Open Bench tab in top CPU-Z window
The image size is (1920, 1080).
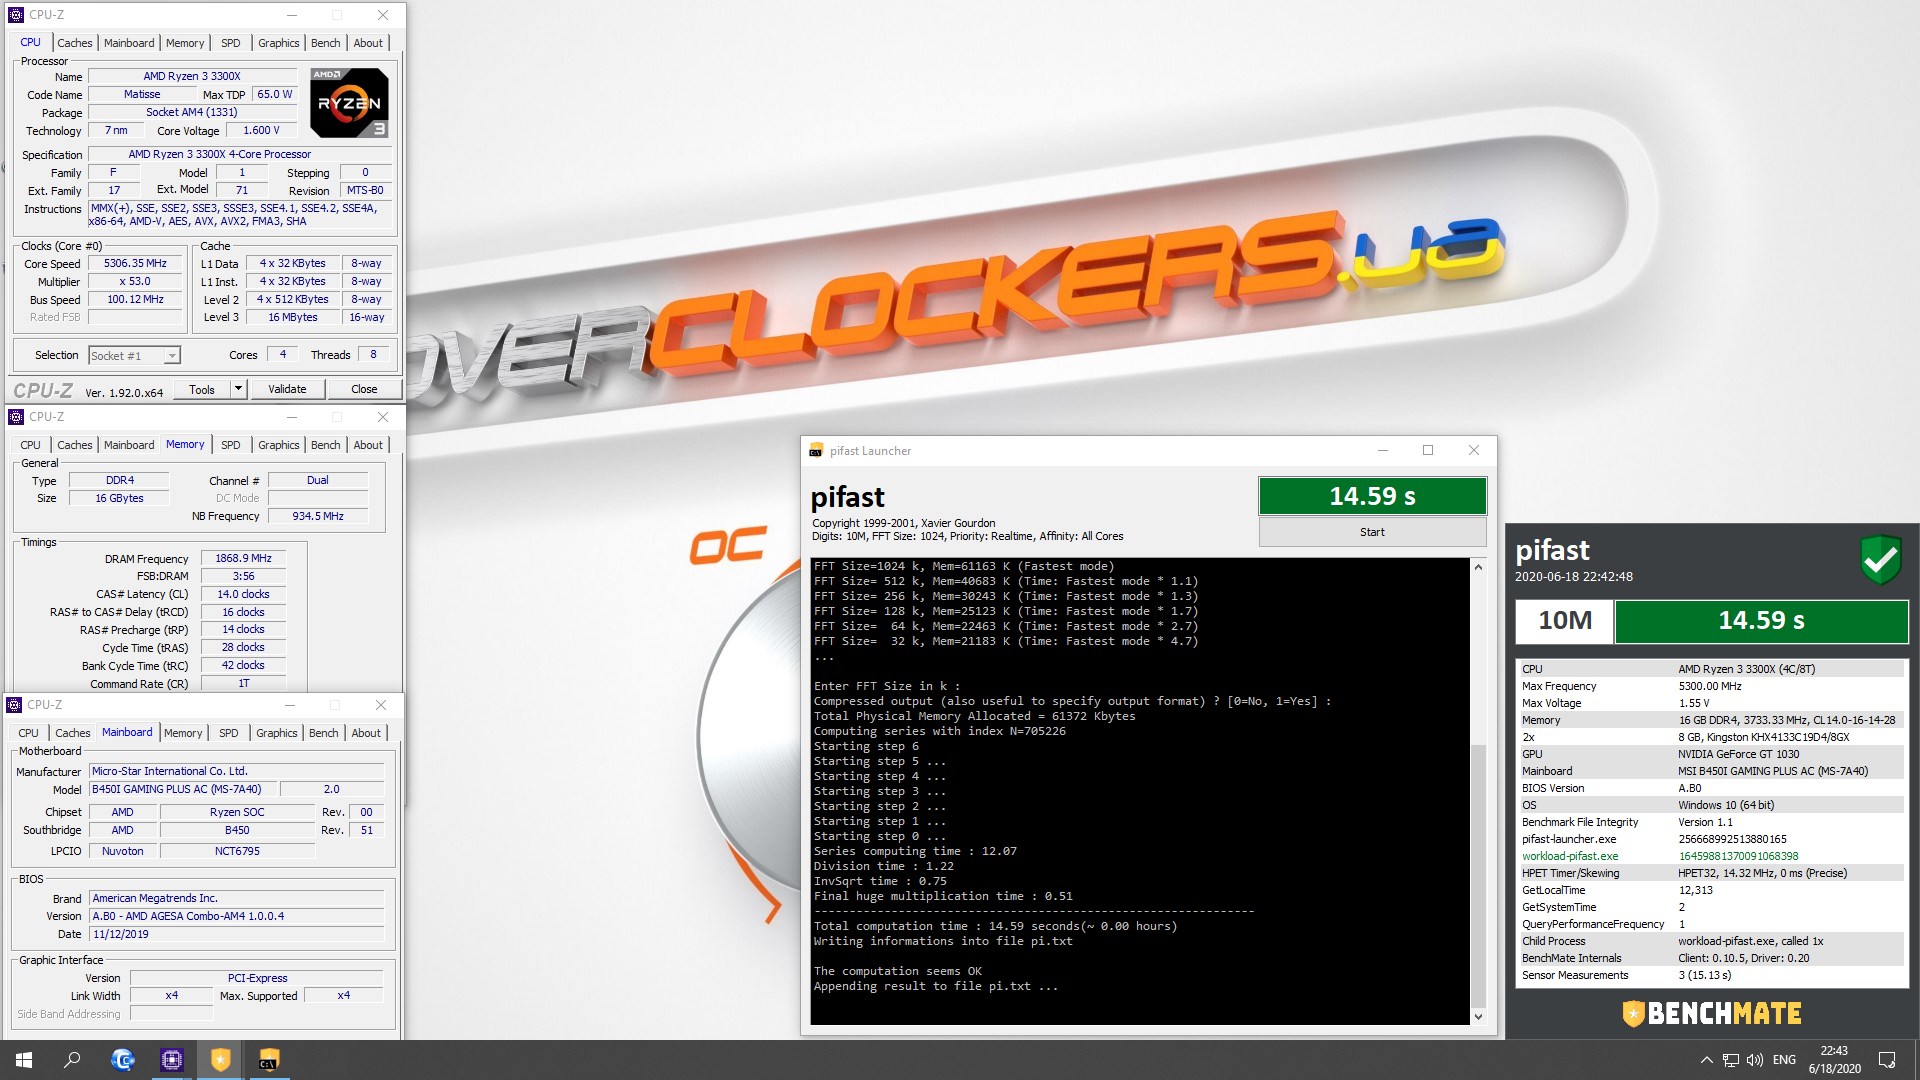pos(326,43)
